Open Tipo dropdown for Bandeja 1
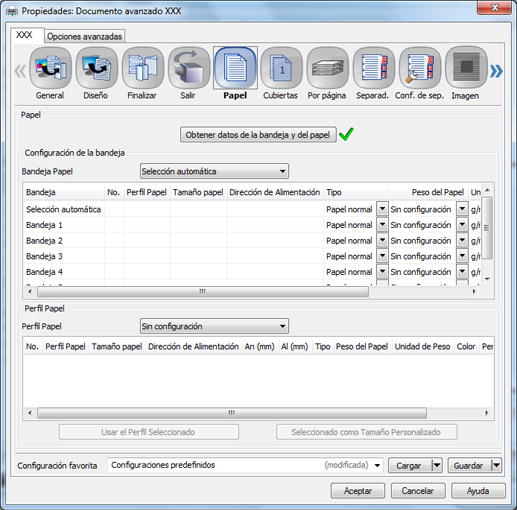517x510 pixels. (382, 225)
